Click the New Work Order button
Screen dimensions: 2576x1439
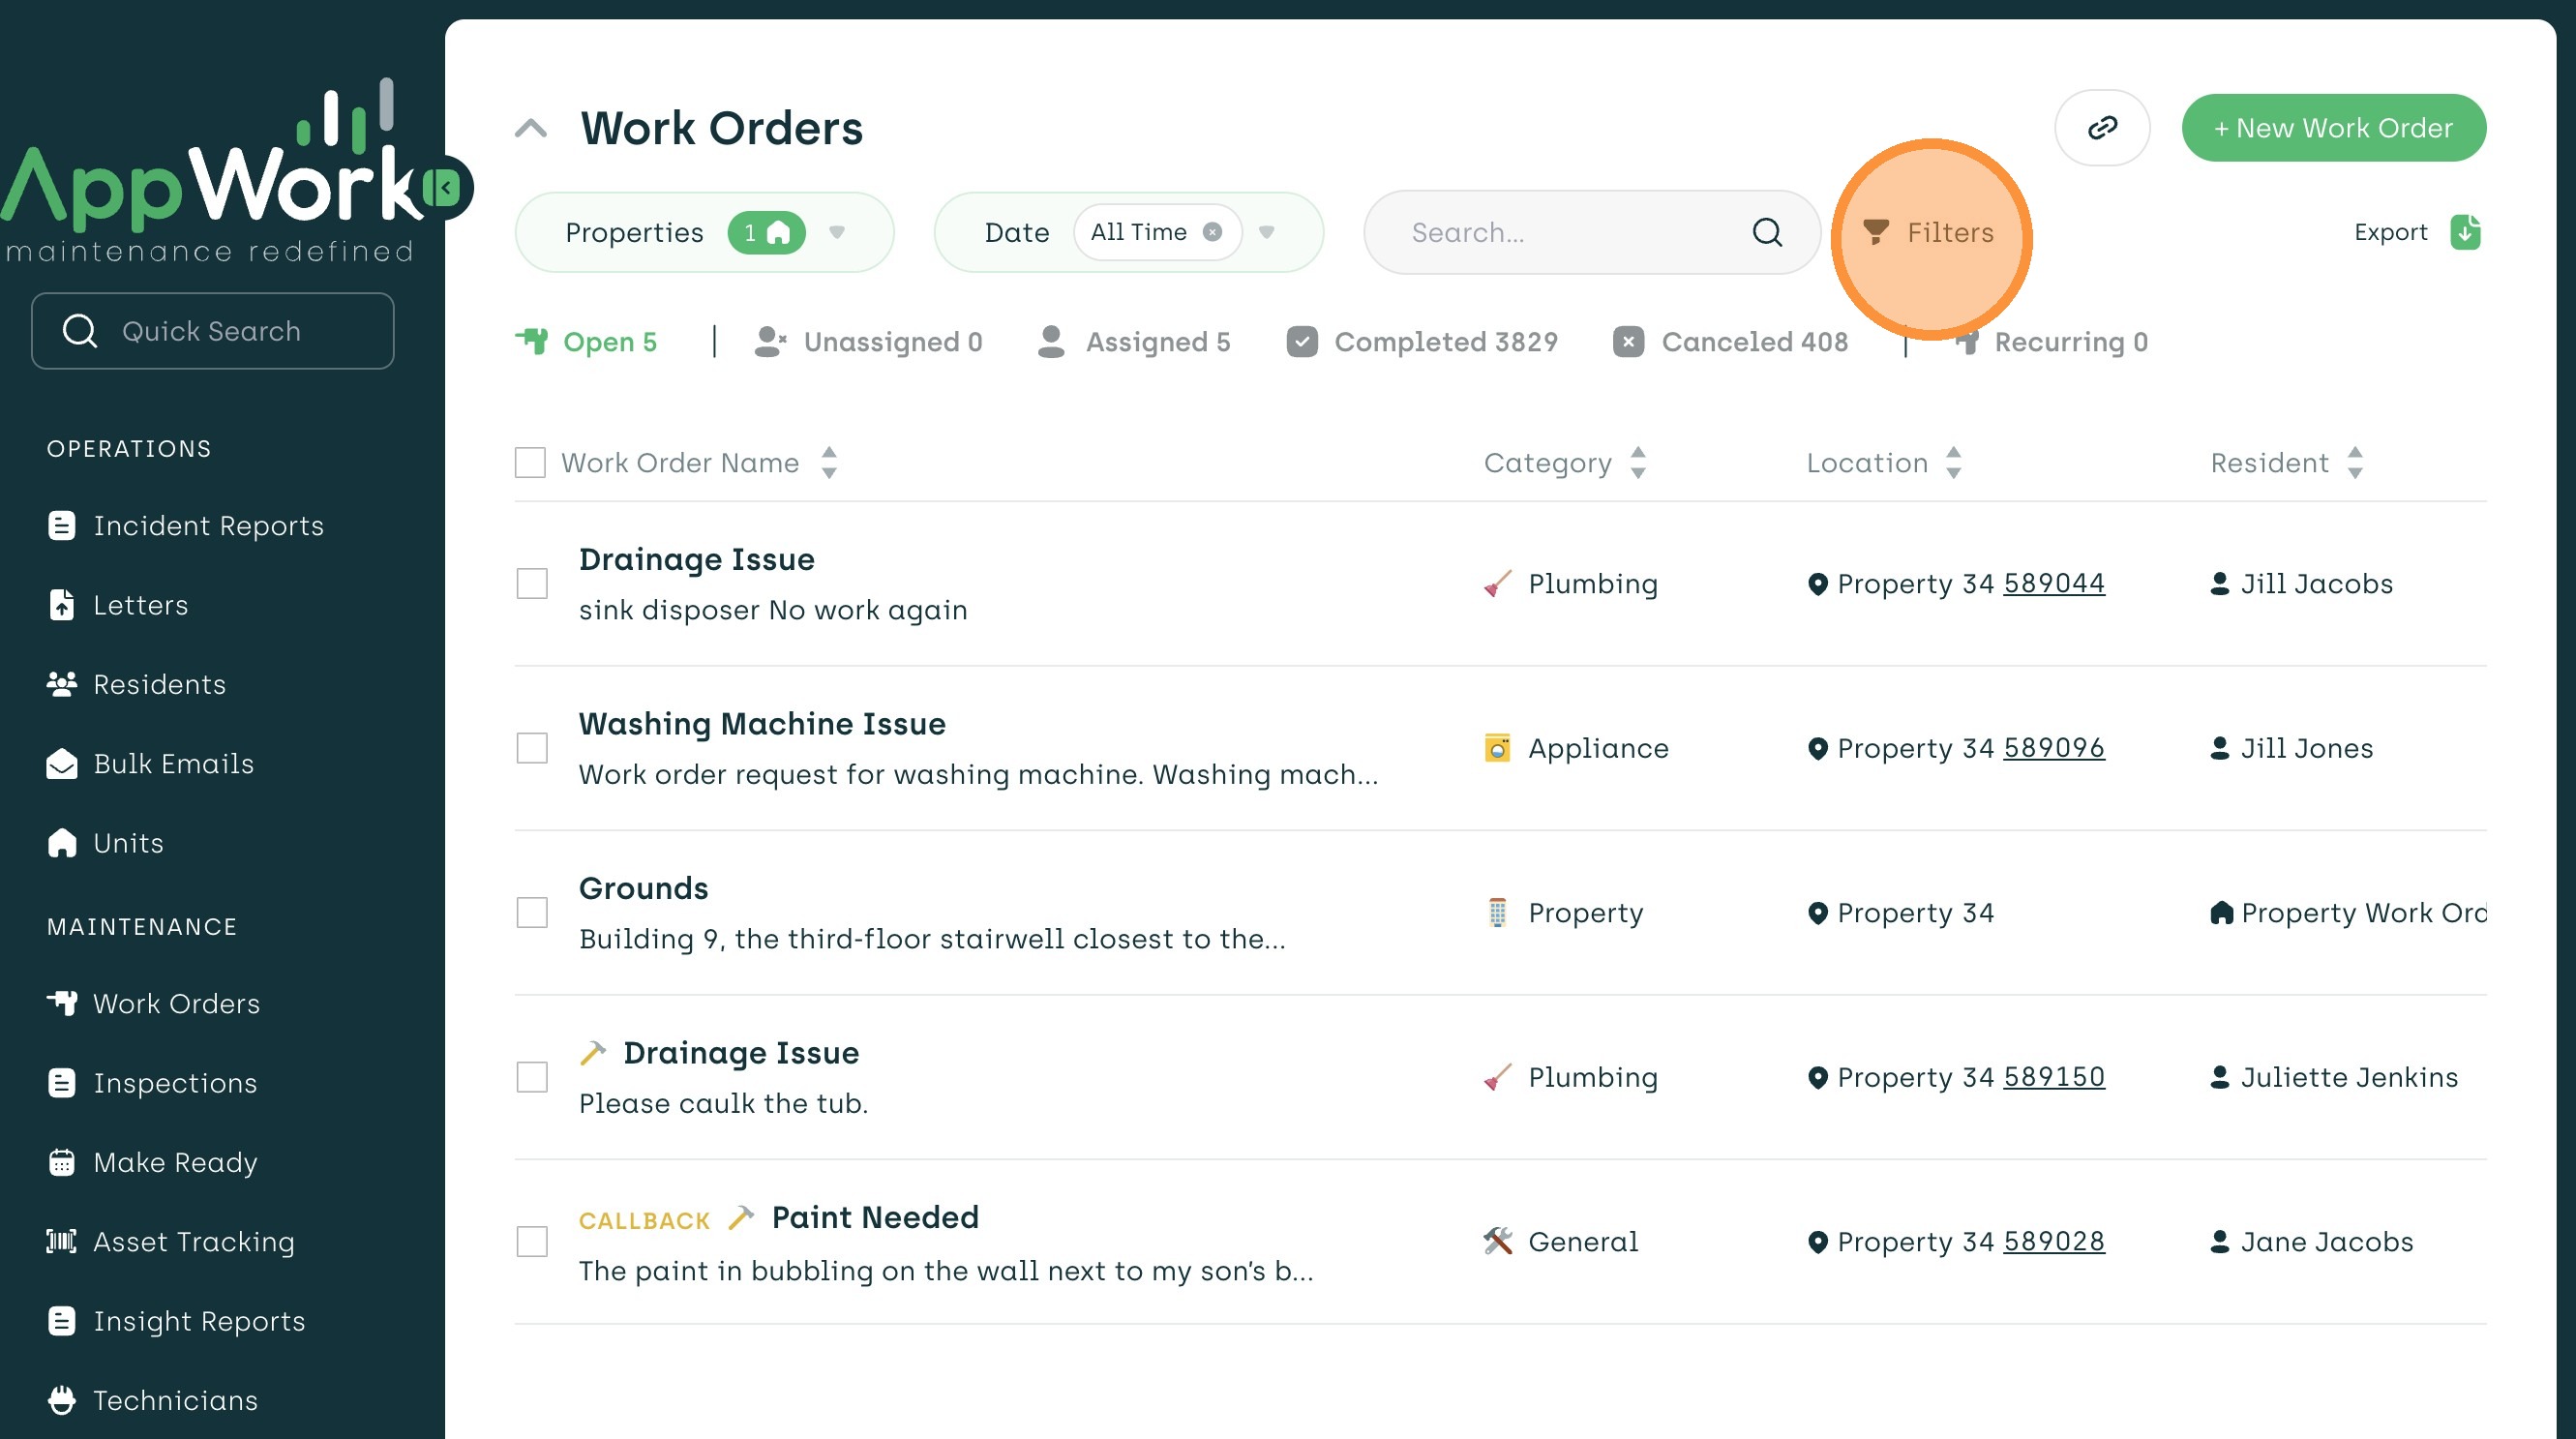click(2333, 128)
